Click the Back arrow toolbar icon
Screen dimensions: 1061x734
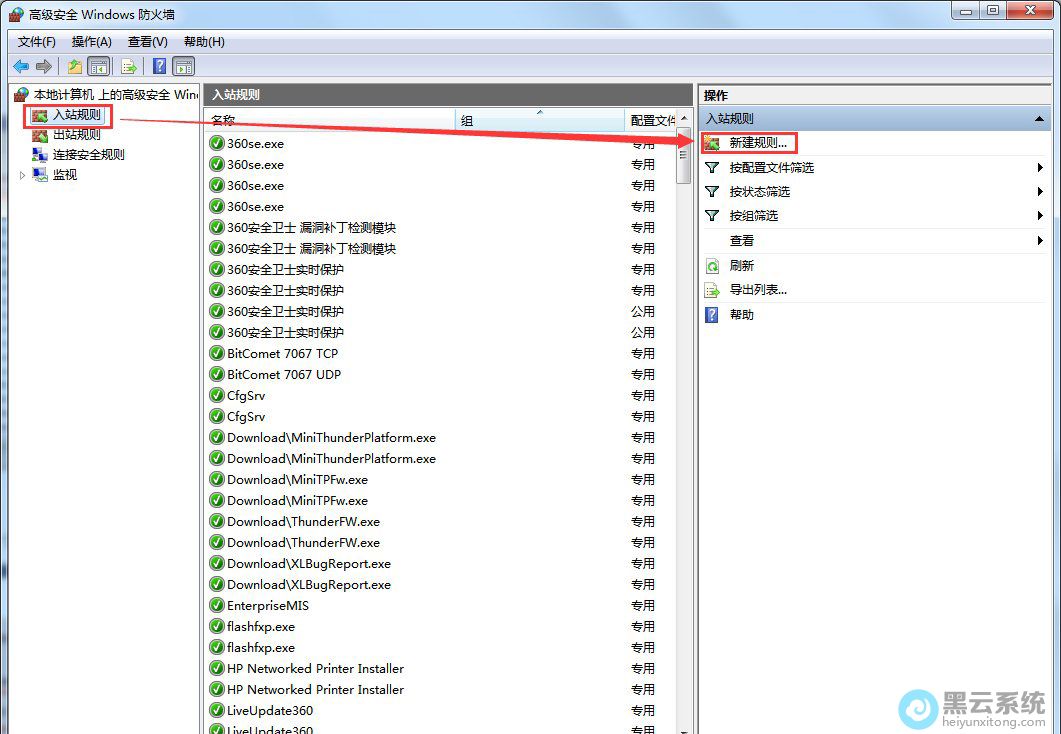(21, 66)
